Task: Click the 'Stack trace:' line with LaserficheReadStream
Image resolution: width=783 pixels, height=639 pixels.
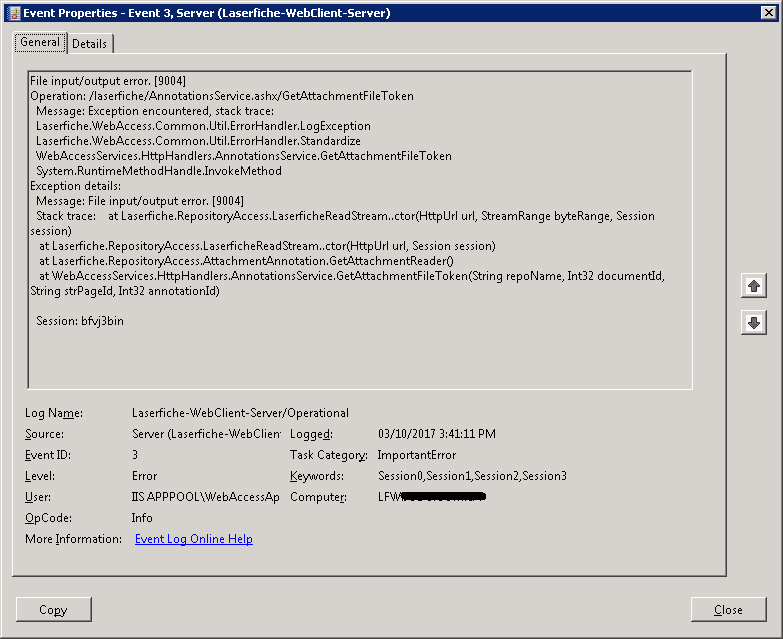Action: [x=345, y=216]
